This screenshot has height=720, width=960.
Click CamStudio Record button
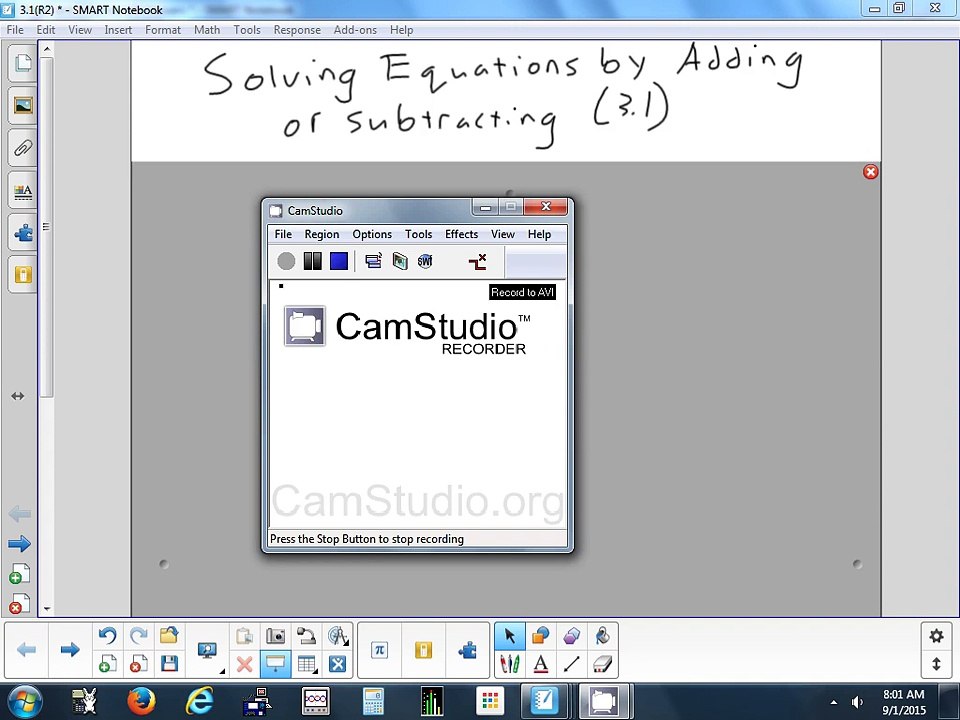[286, 261]
